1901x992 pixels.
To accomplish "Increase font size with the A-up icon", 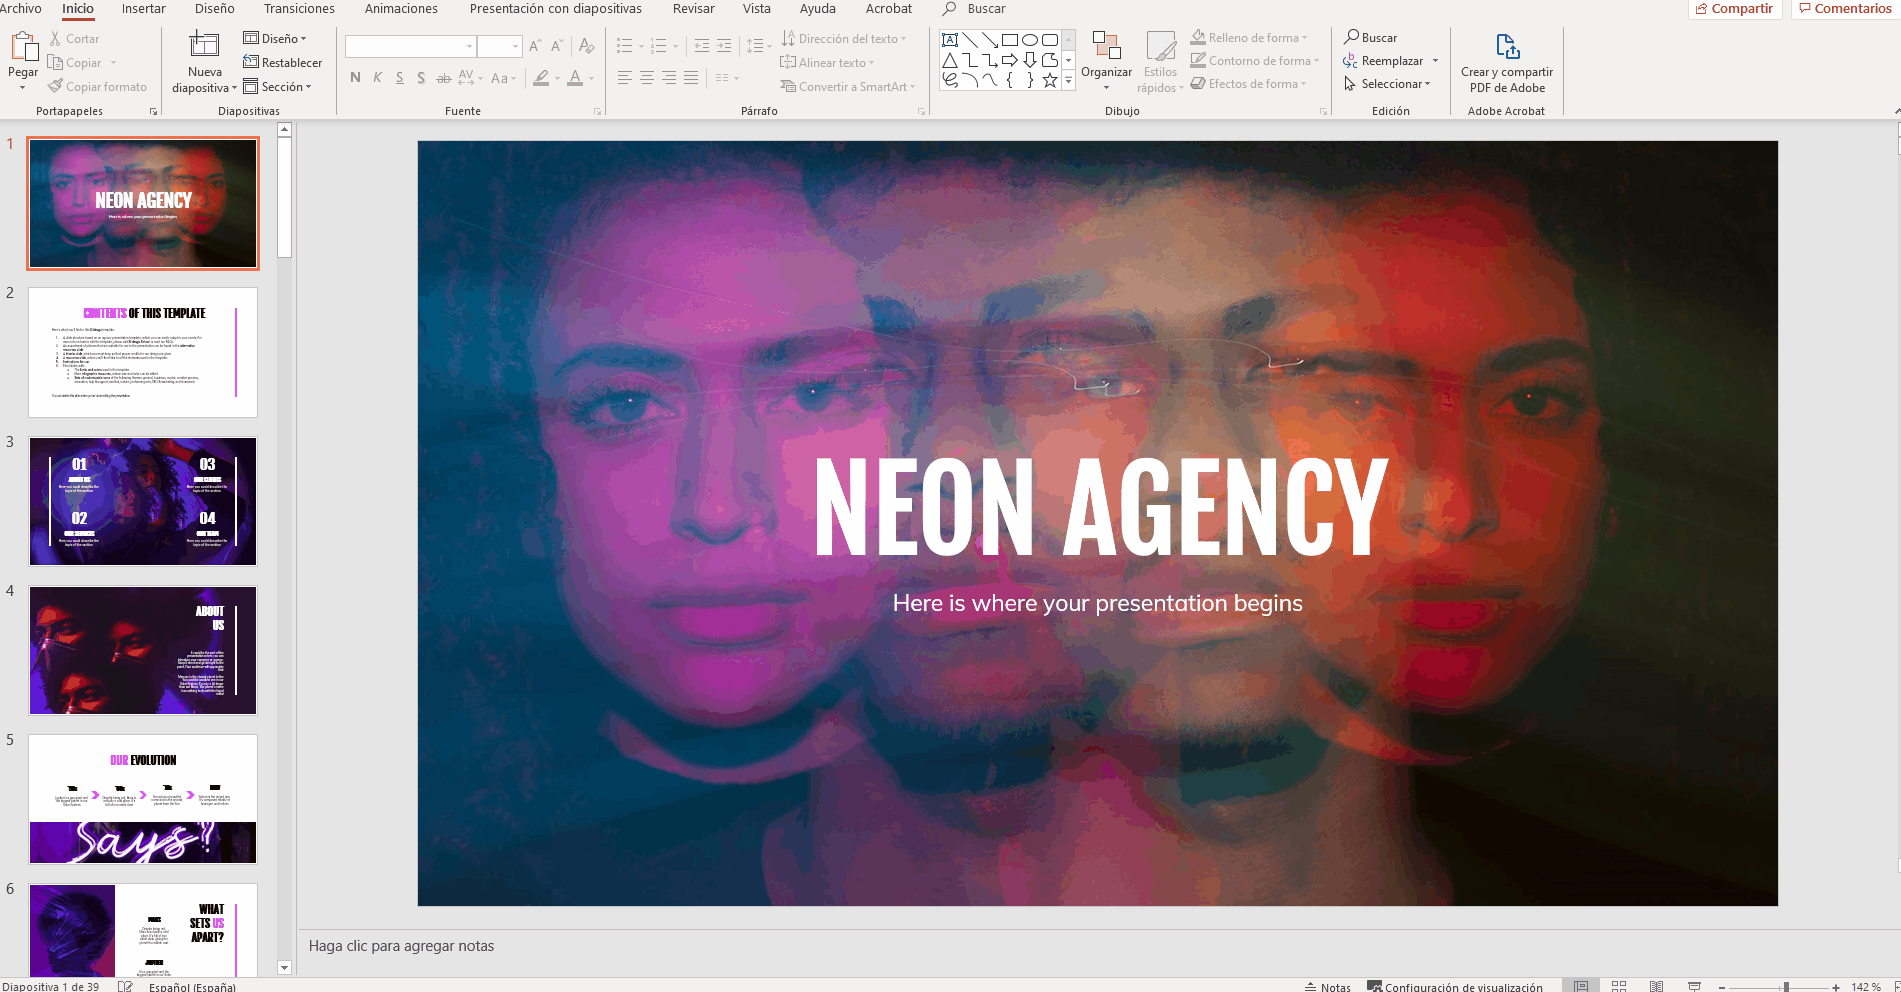I will tap(535, 46).
